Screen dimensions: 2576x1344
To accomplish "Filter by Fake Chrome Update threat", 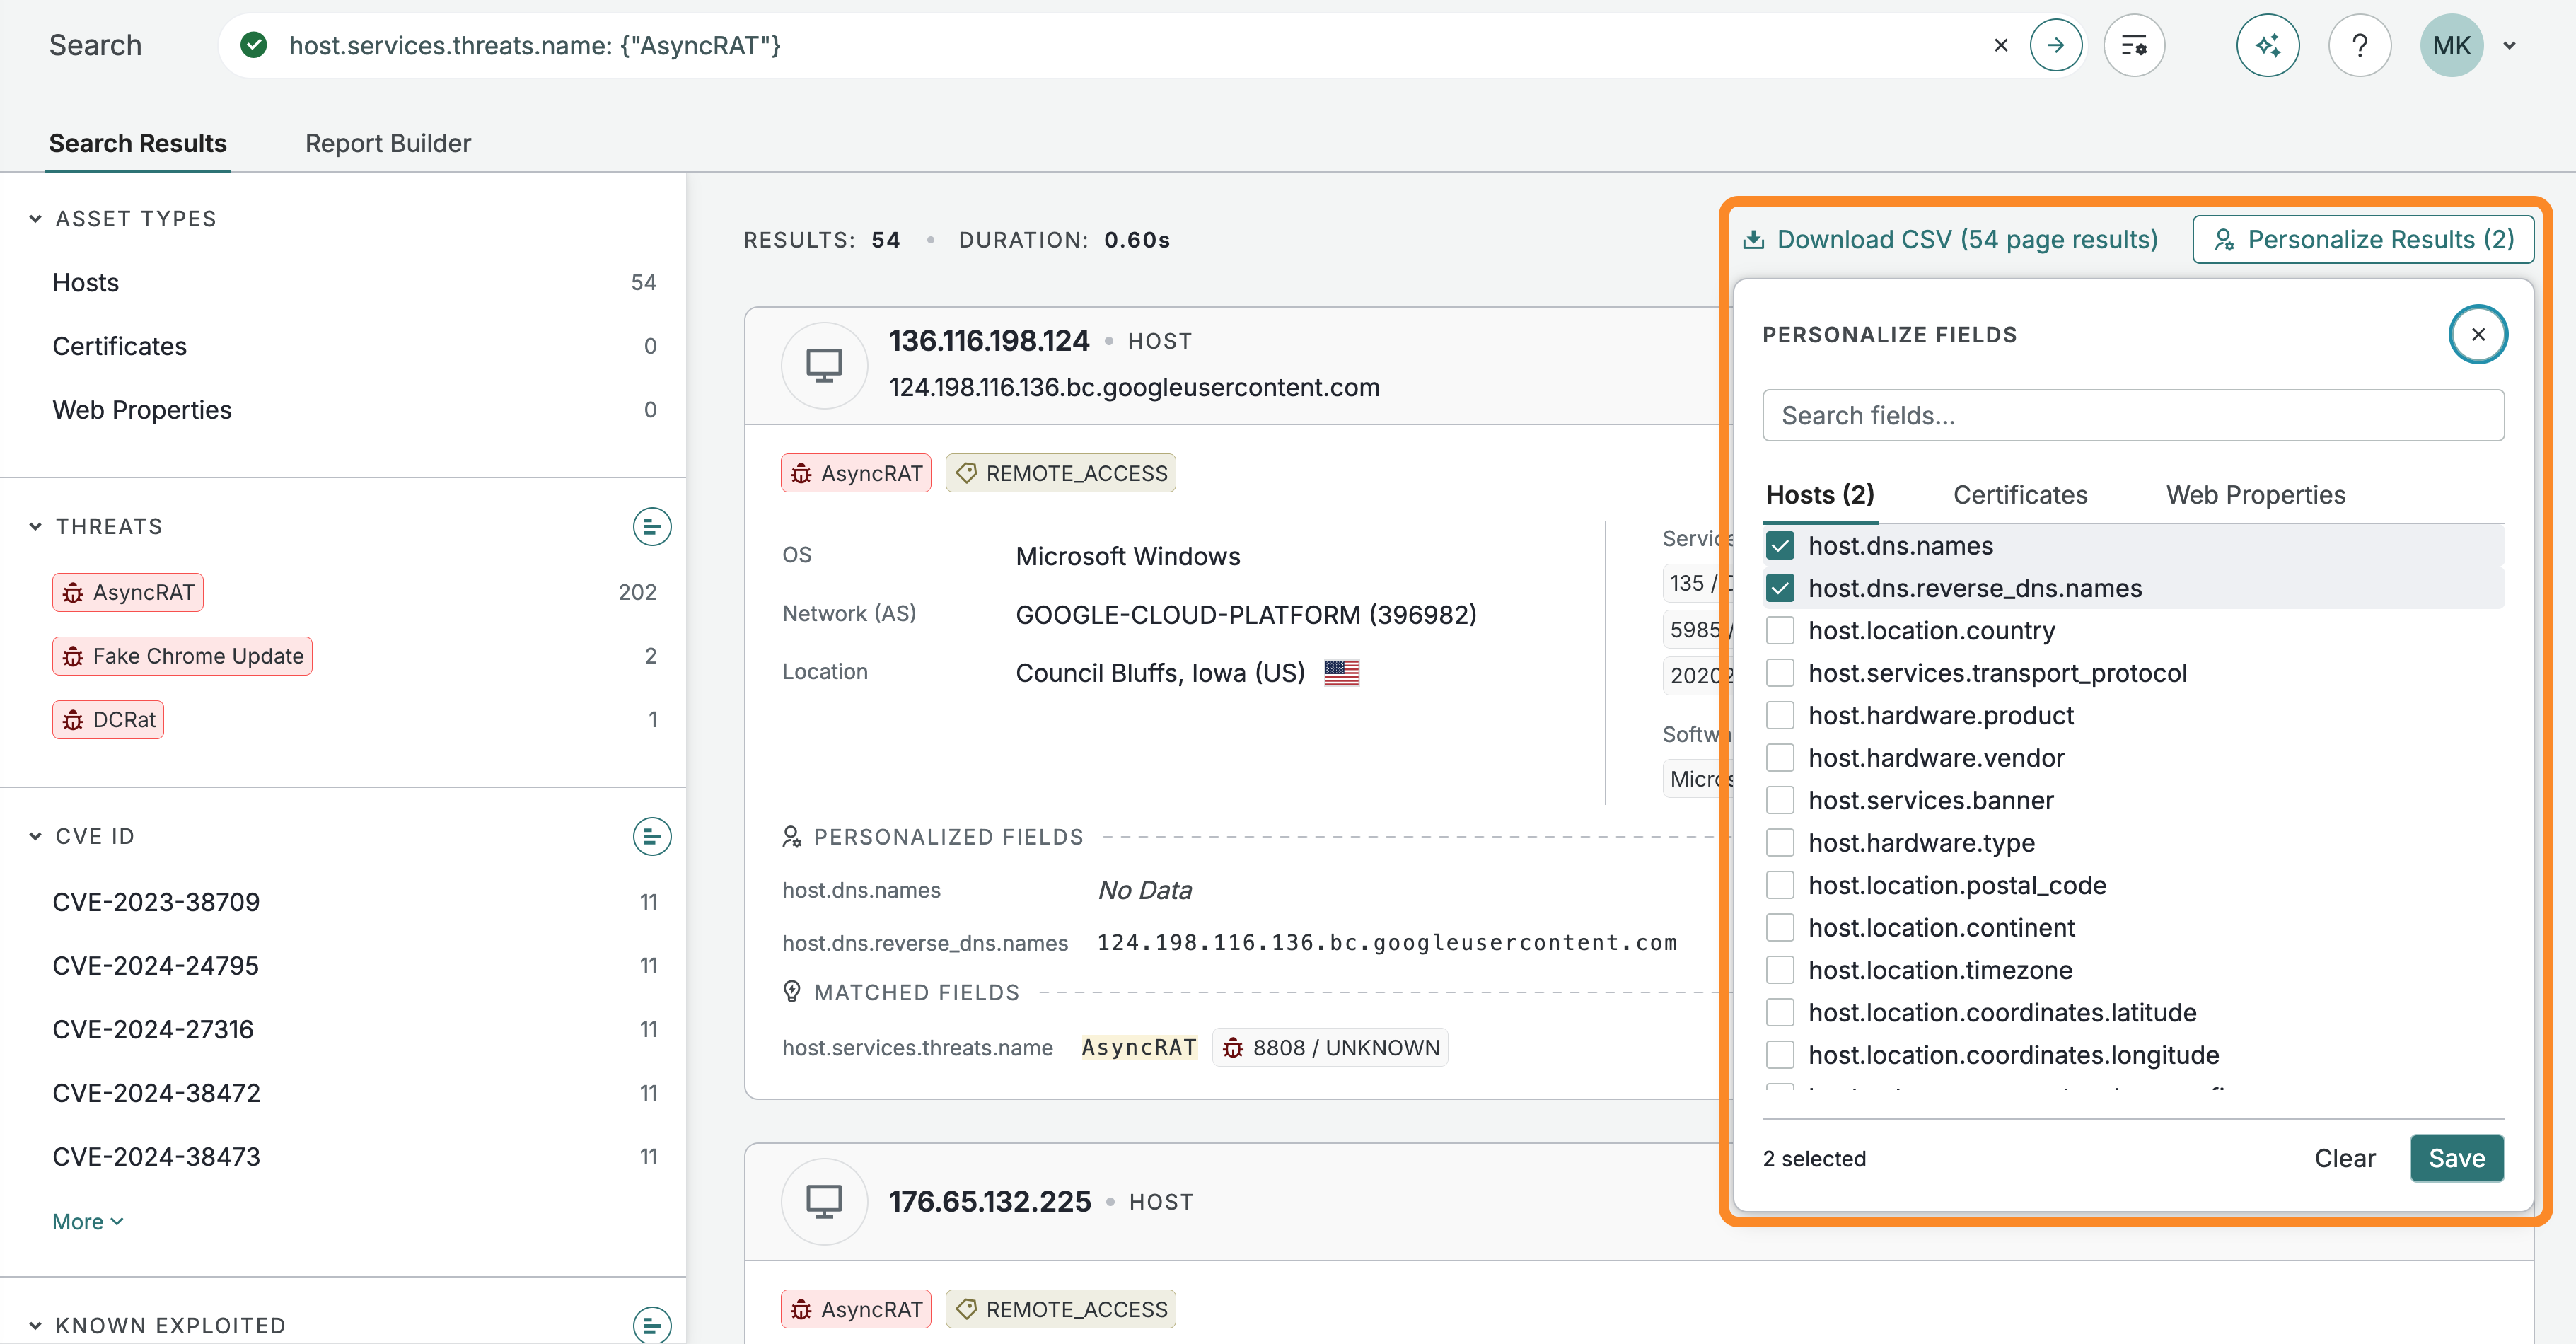I will coord(182,656).
